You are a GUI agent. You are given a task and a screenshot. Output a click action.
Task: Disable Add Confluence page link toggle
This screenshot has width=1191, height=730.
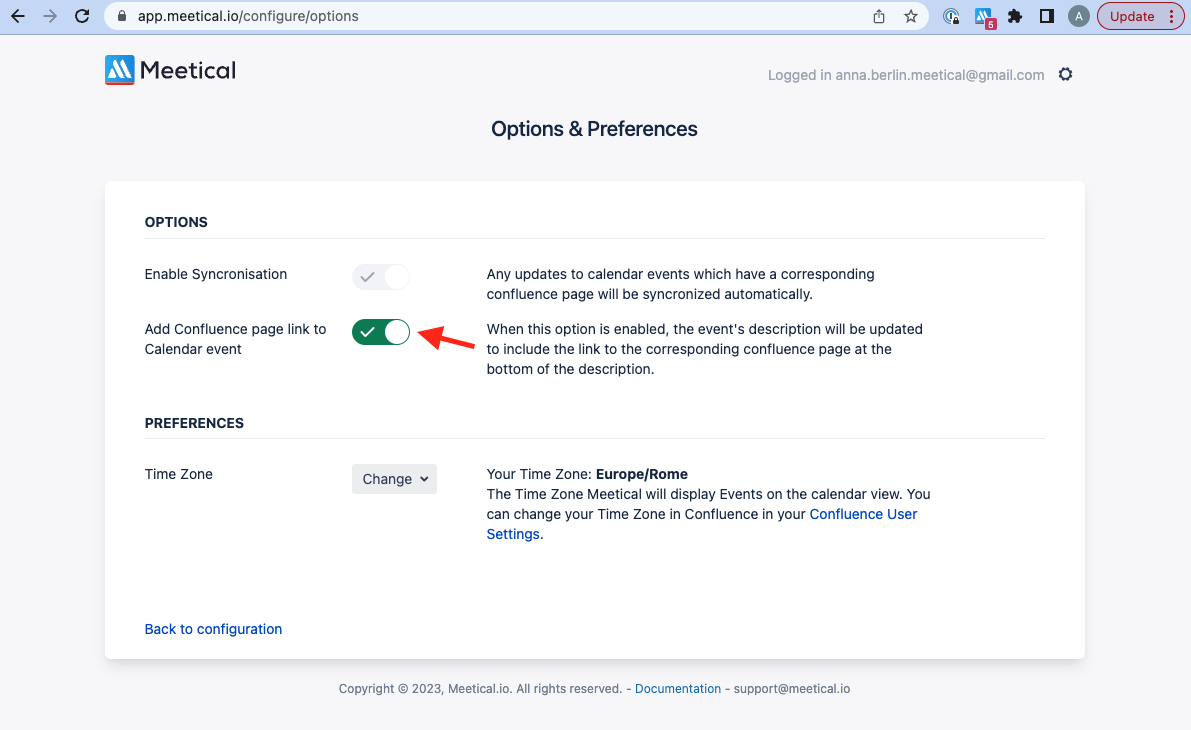tap(381, 332)
